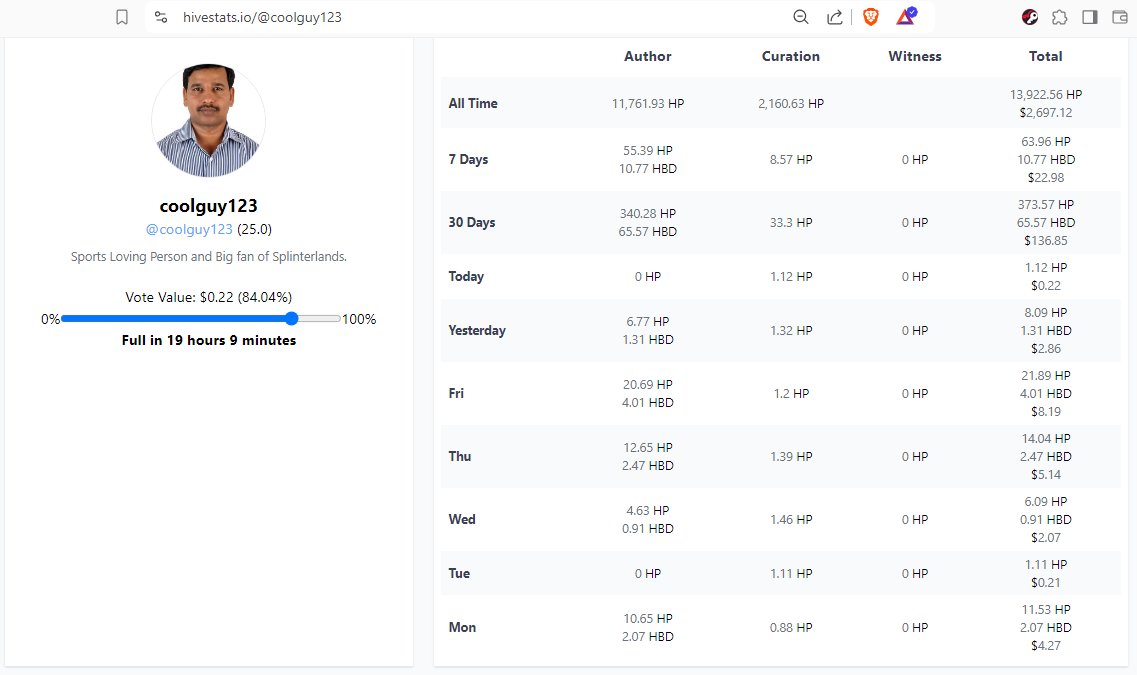The image size is (1137, 675).
Task: Click Full in 19 hours 9 minutes
Action: tap(209, 340)
